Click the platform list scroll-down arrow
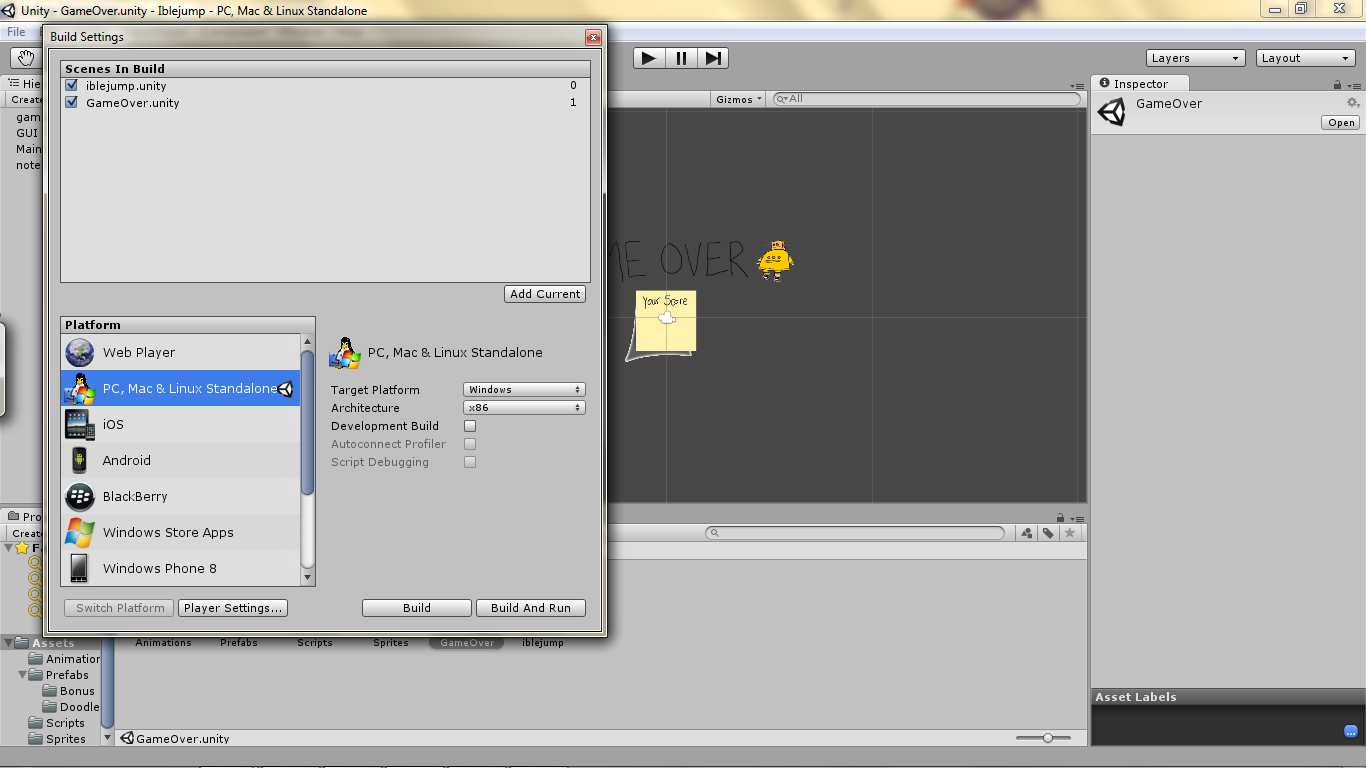 coord(308,578)
